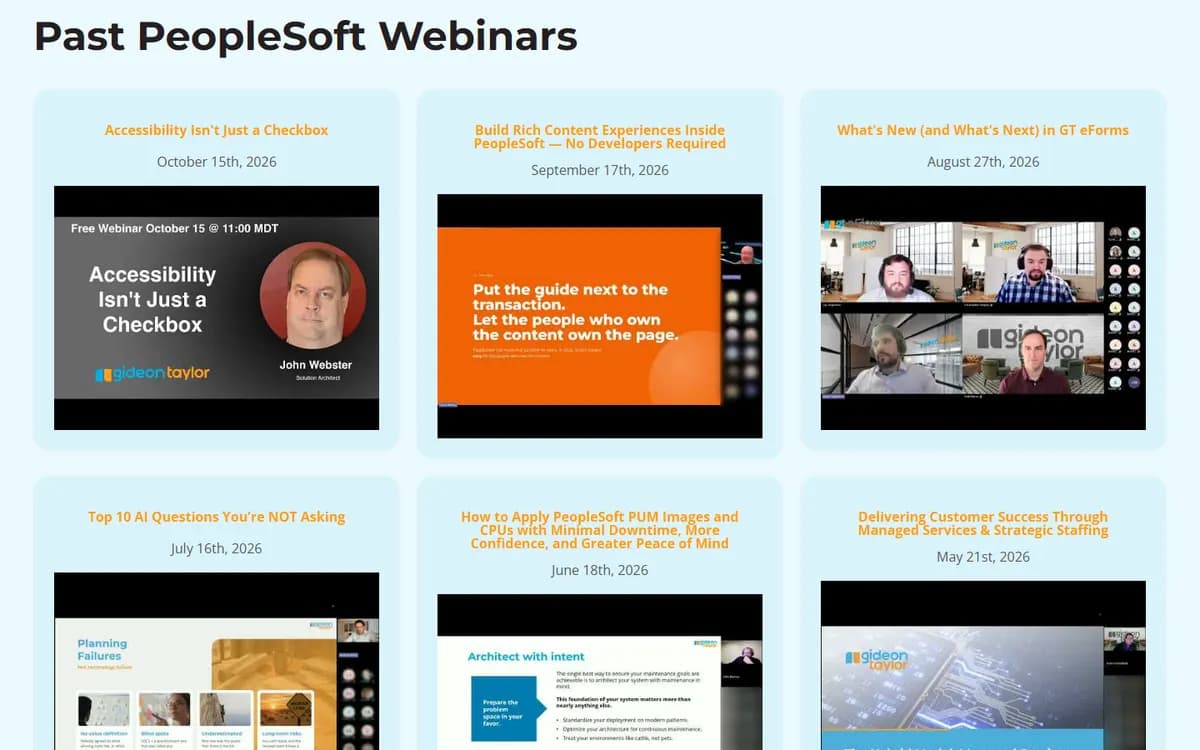Click the John Webster name in thumbnail

[315, 365]
